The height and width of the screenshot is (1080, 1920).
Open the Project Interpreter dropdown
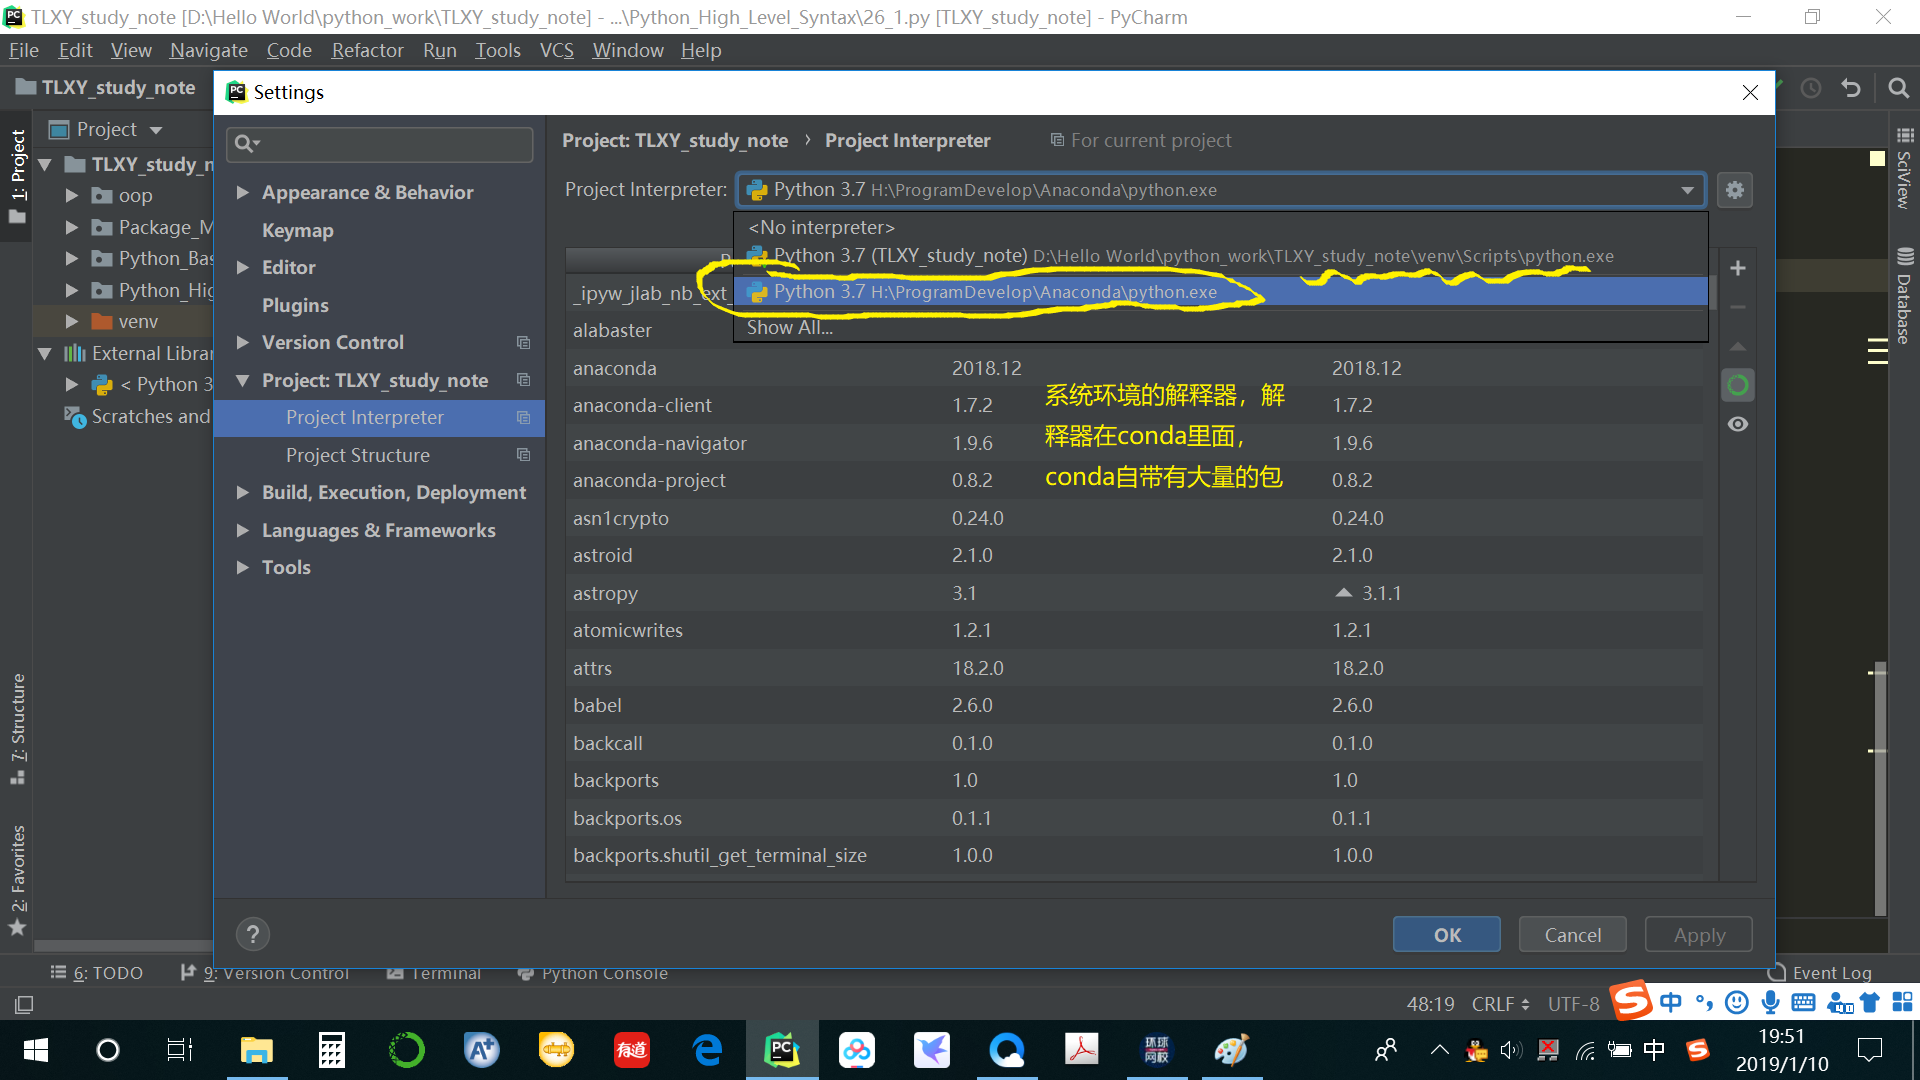coord(1686,190)
